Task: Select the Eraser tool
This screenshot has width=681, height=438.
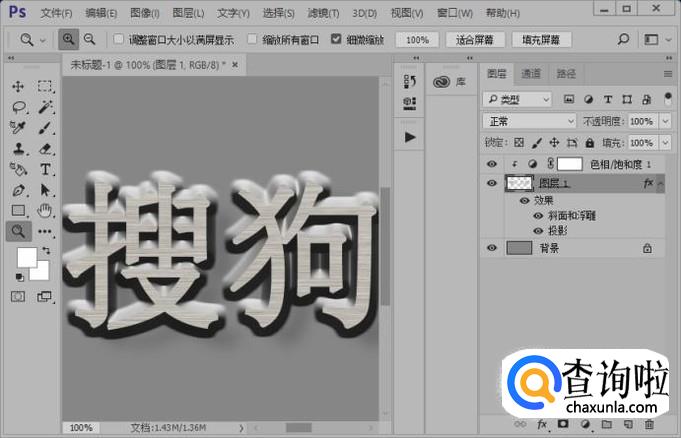Action: click(x=45, y=149)
